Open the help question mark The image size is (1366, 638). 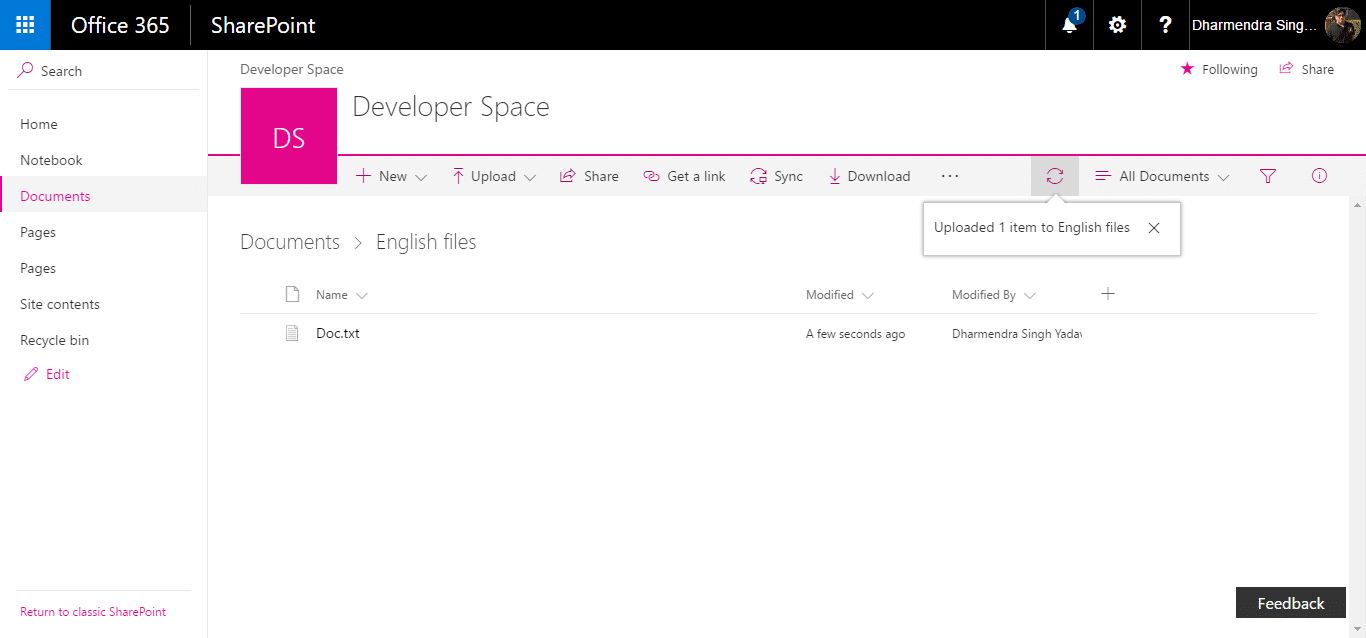tap(1165, 25)
